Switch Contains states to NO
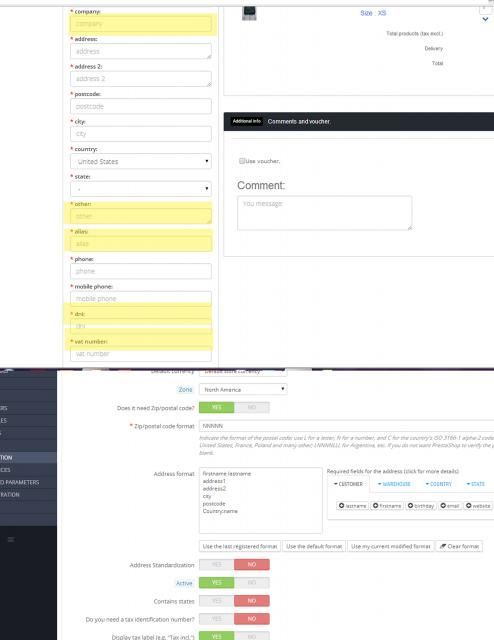 tap(252, 601)
